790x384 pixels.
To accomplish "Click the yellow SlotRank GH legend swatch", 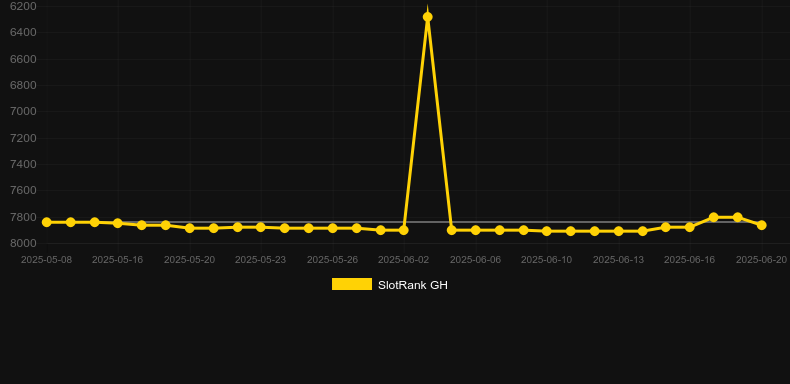I will [352, 284].
